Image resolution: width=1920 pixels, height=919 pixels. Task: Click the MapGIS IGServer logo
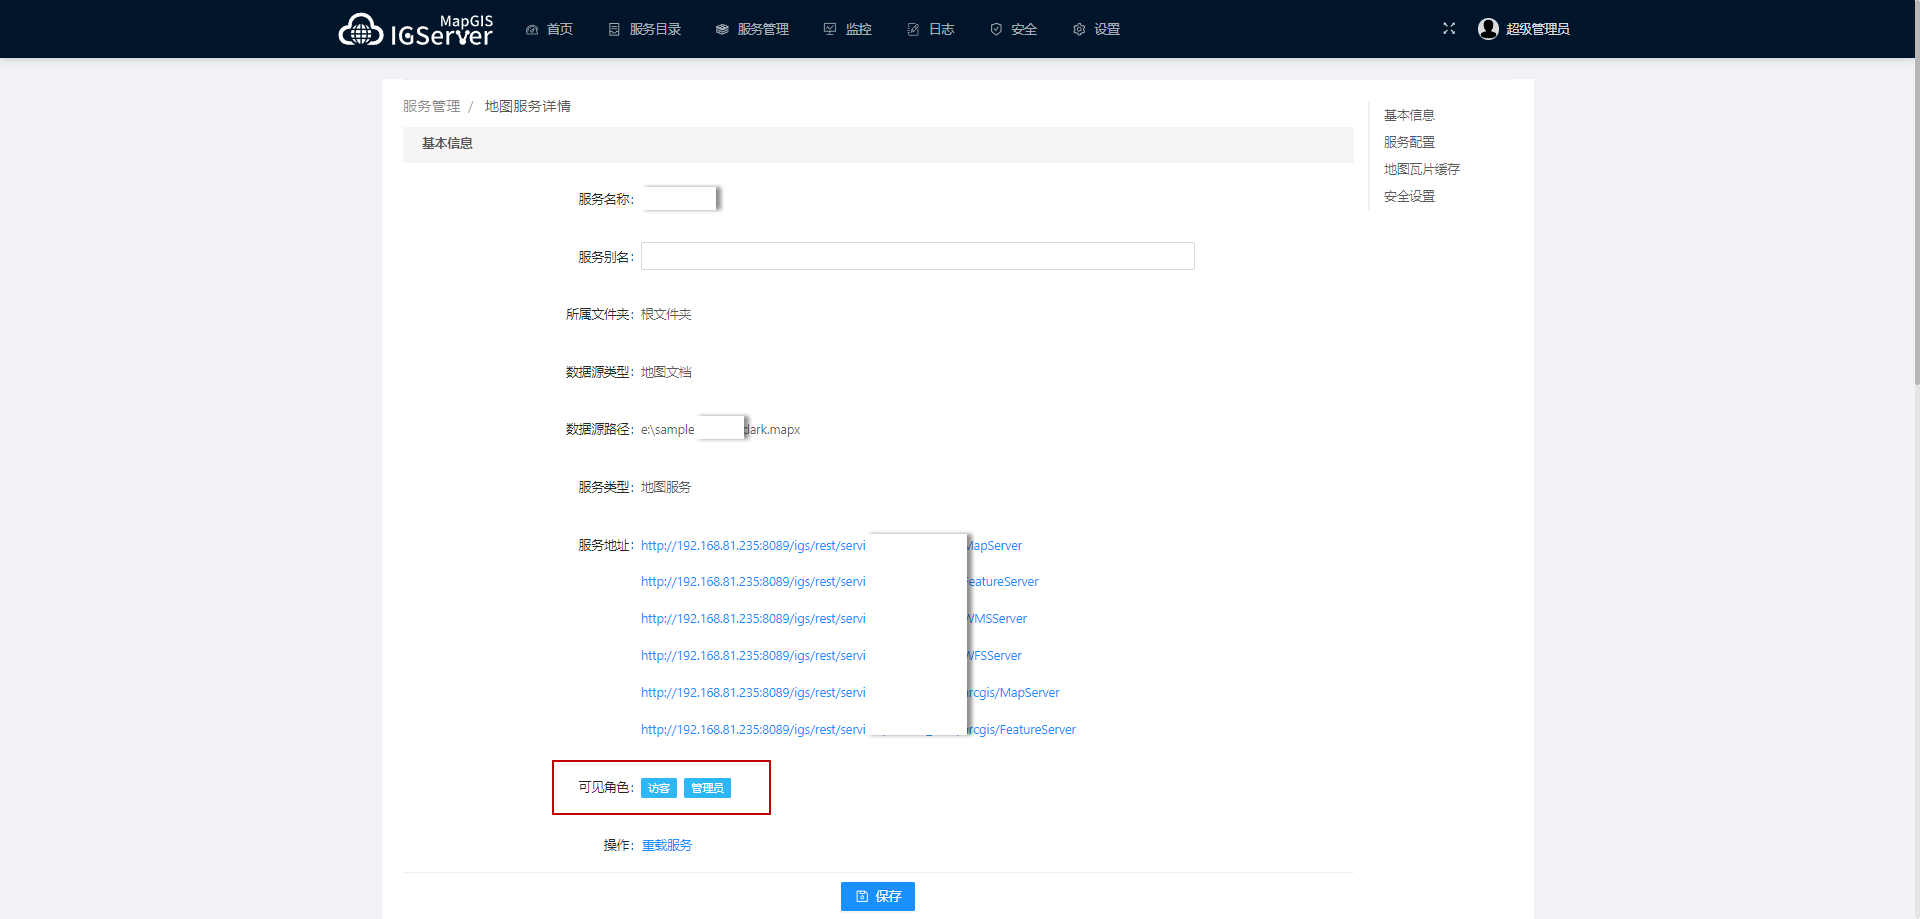[415, 30]
